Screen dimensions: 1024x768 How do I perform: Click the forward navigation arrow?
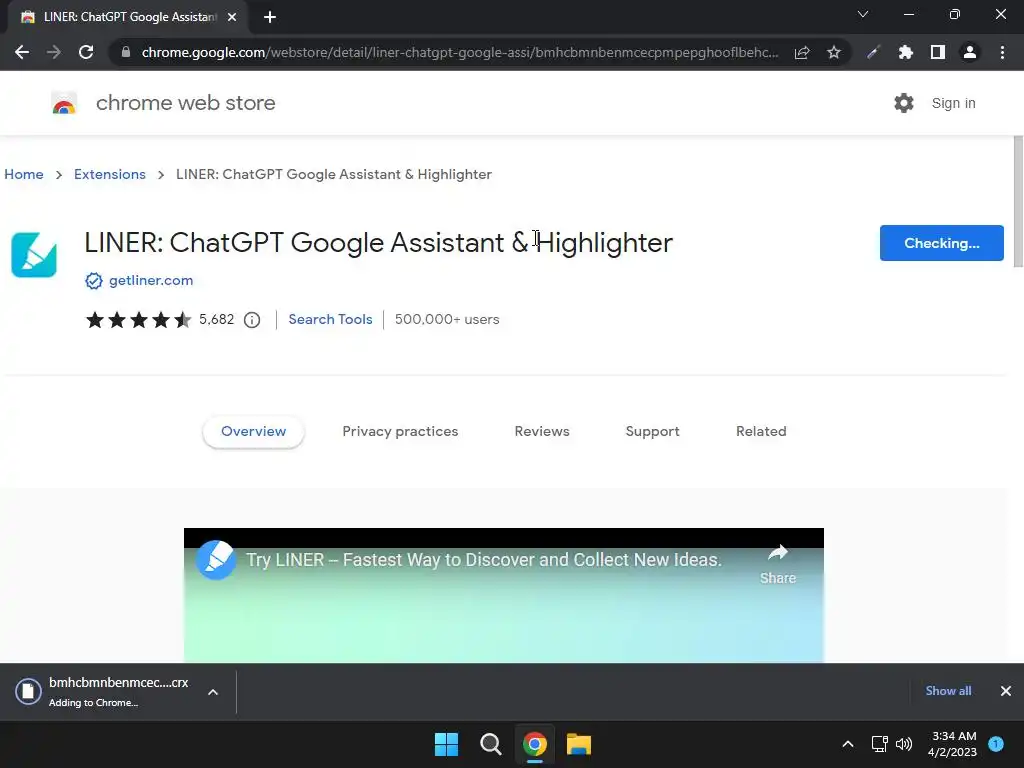click(54, 52)
